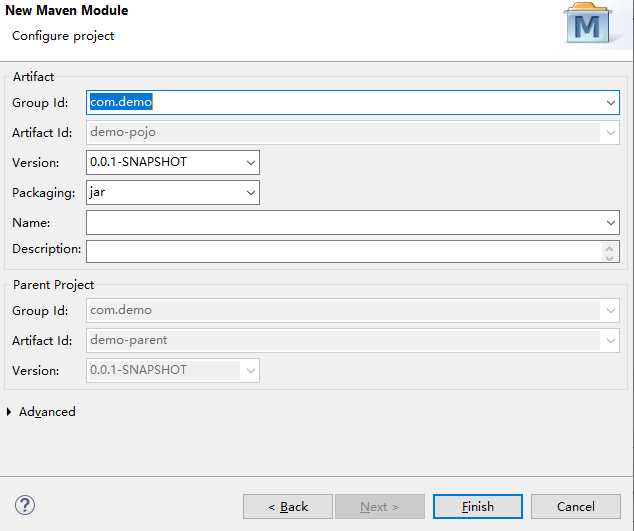Click the Finish button
This screenshot has height=531, width=634.
477,506
